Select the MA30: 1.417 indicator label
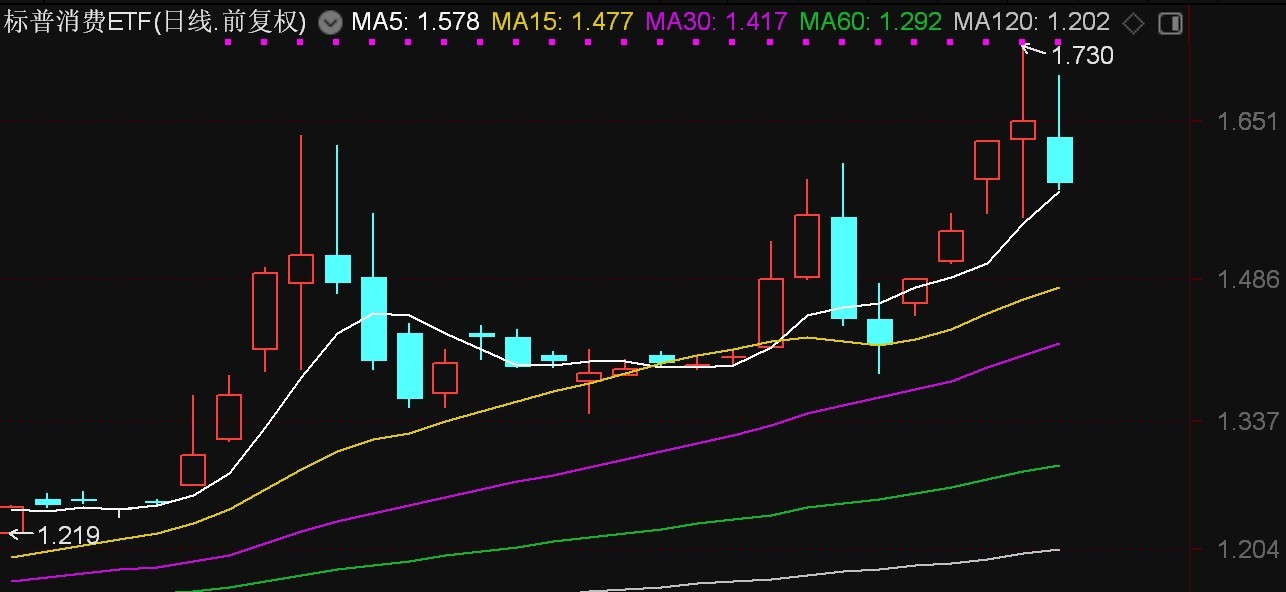The height and width of the screenshot is (592, 1286). 716,22
